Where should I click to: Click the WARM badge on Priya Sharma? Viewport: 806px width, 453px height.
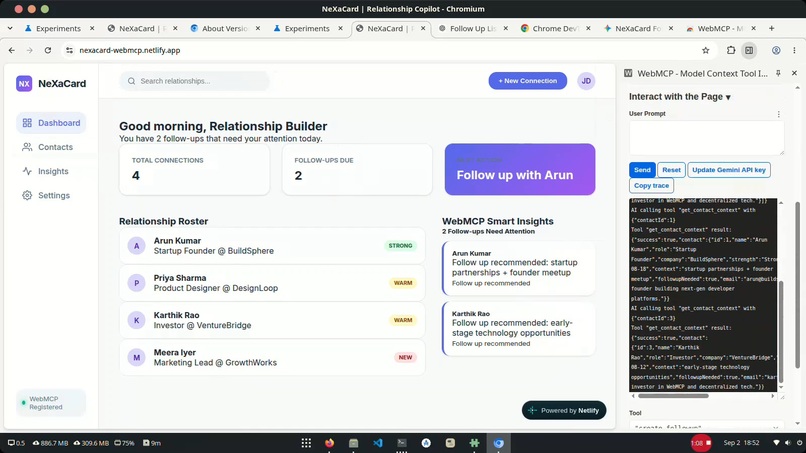tap(402, 283)
